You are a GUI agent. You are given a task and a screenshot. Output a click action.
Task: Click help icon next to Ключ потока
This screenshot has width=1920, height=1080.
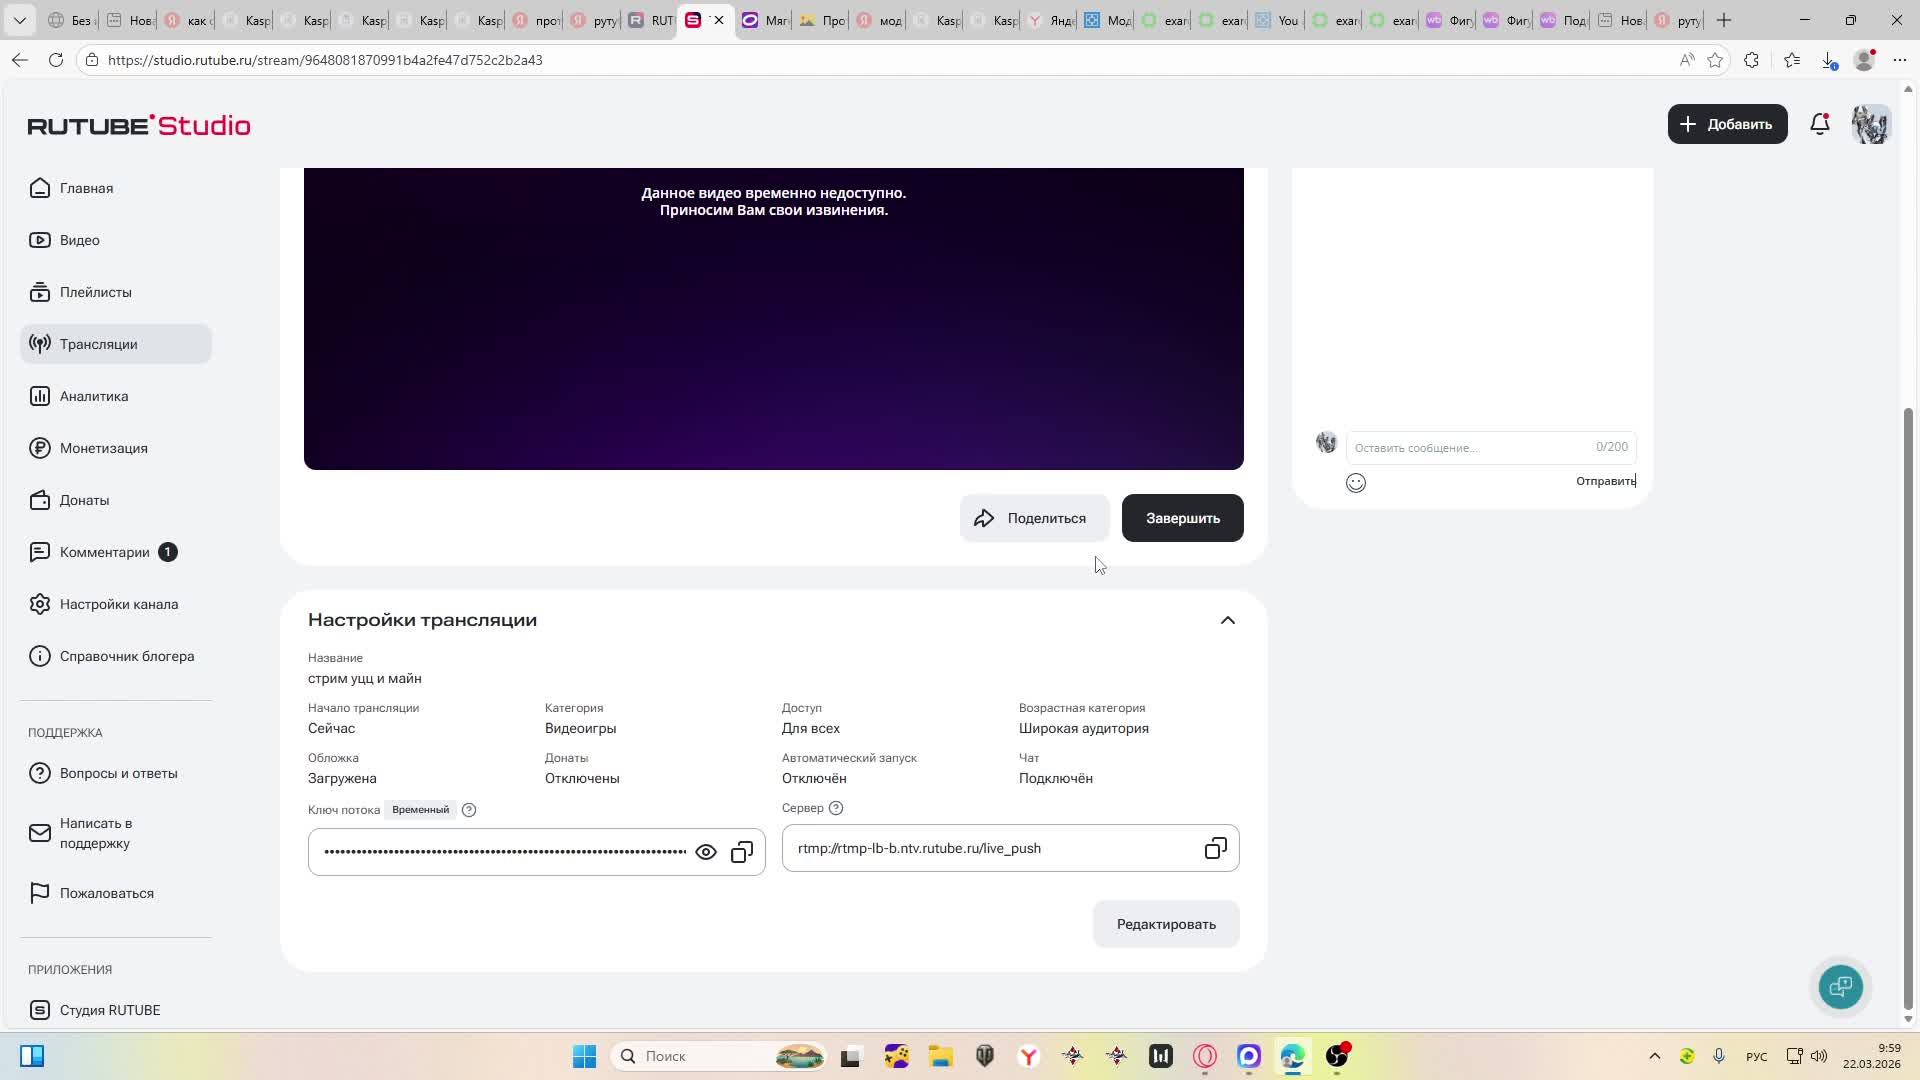point(469,810)
